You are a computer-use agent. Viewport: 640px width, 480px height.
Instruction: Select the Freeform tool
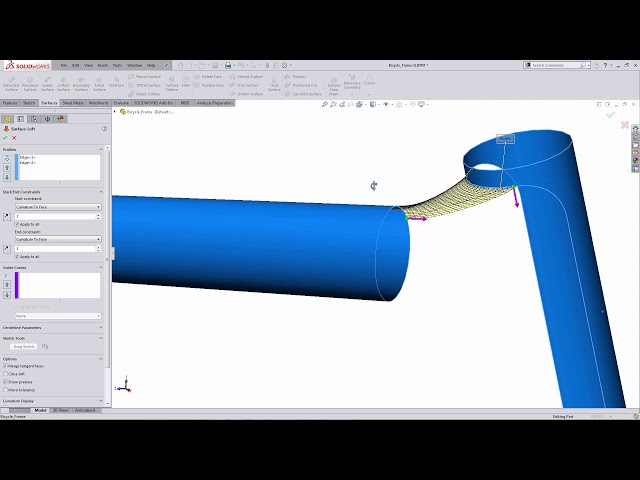[x=116, y=82]
